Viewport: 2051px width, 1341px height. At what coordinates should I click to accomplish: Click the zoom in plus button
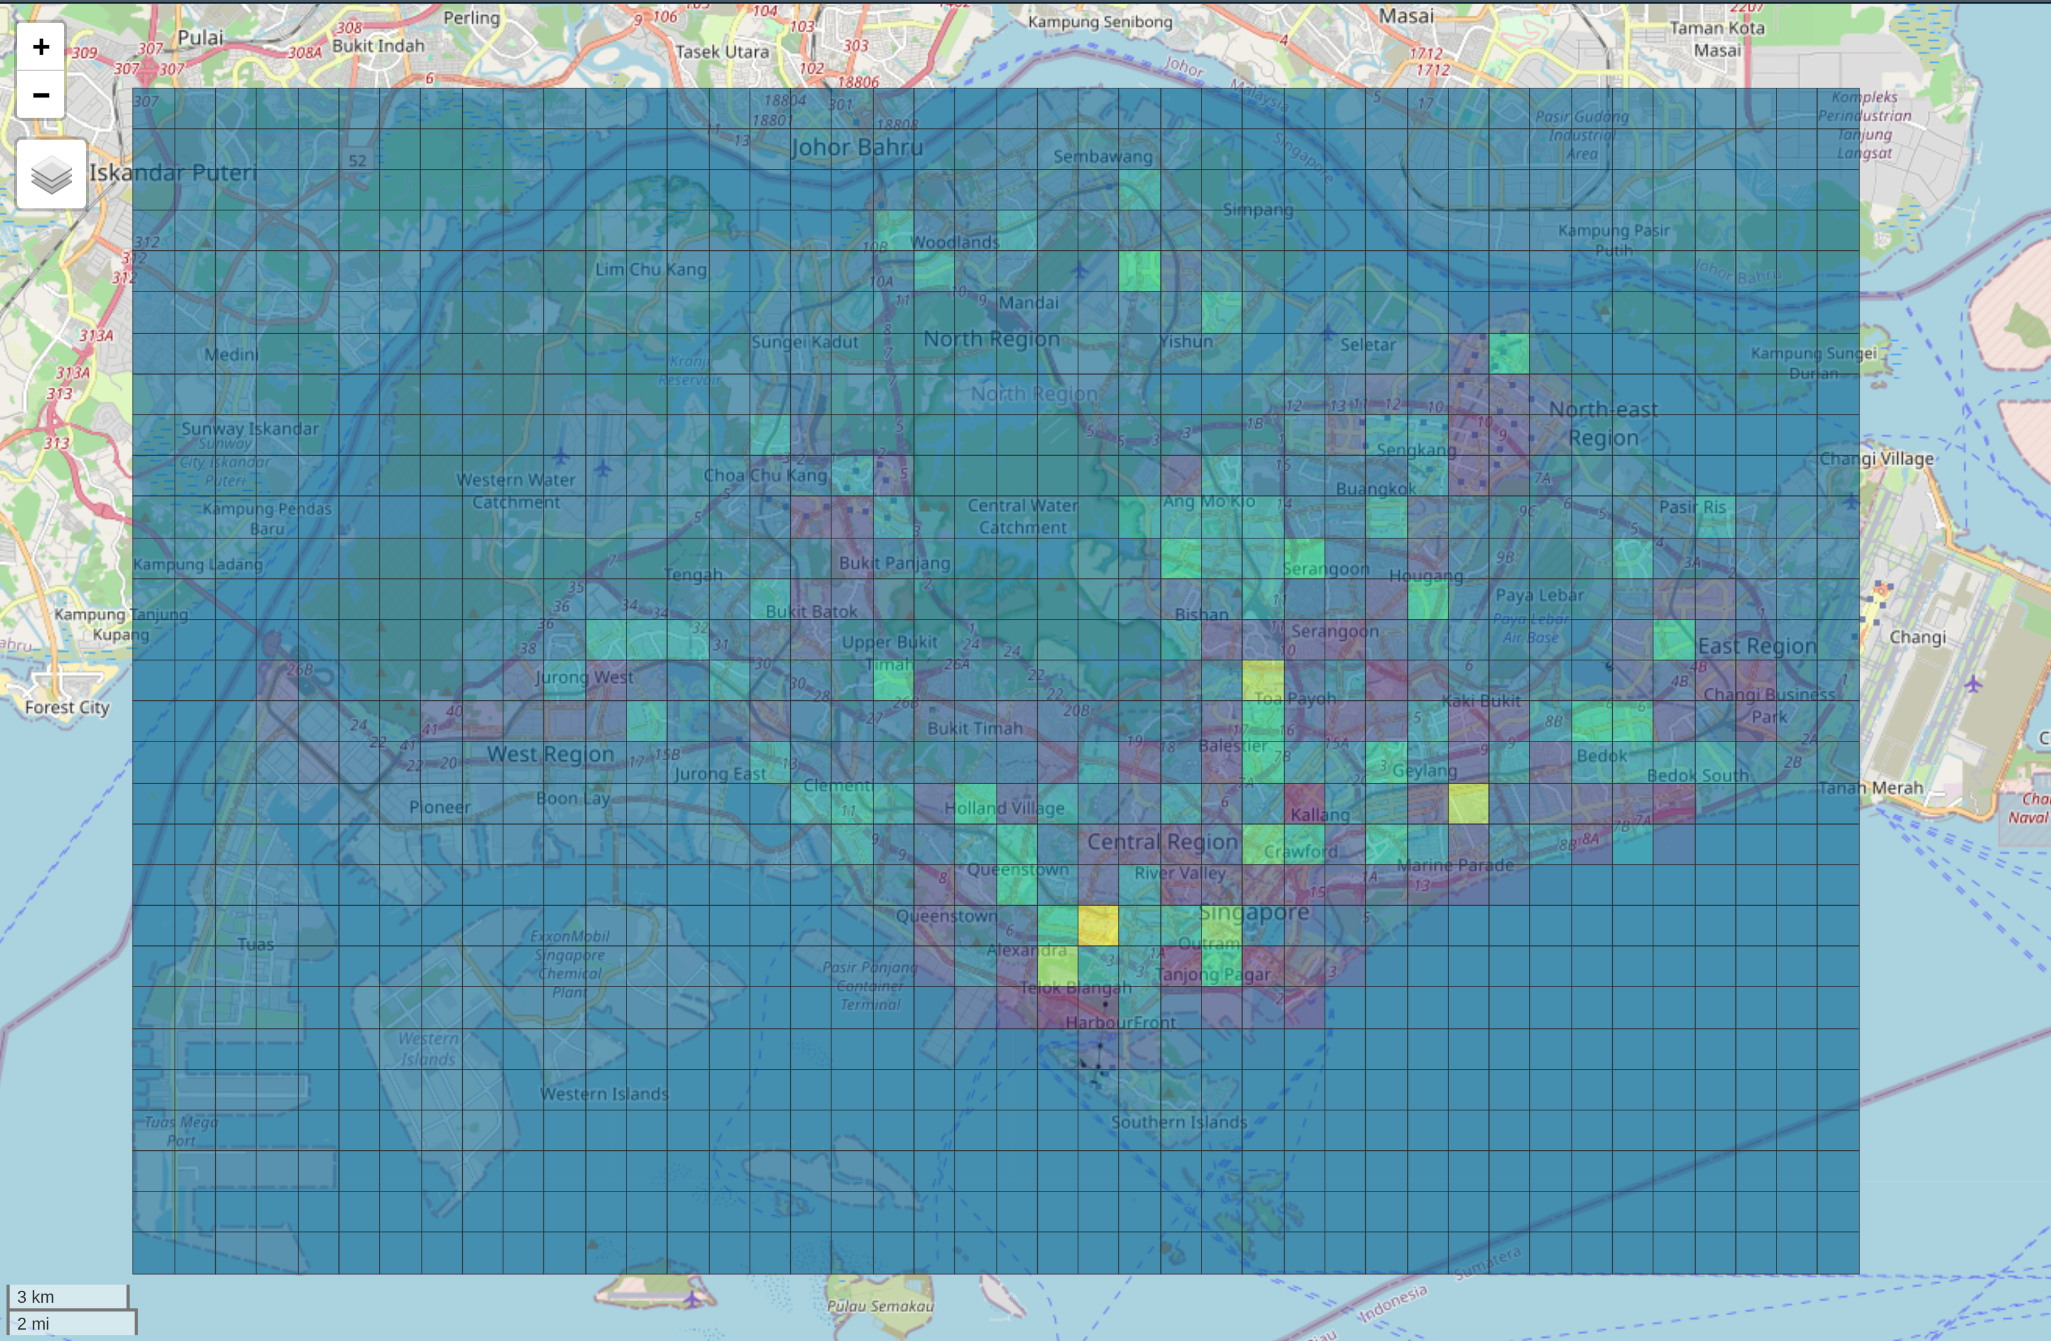tap(41, 47)
